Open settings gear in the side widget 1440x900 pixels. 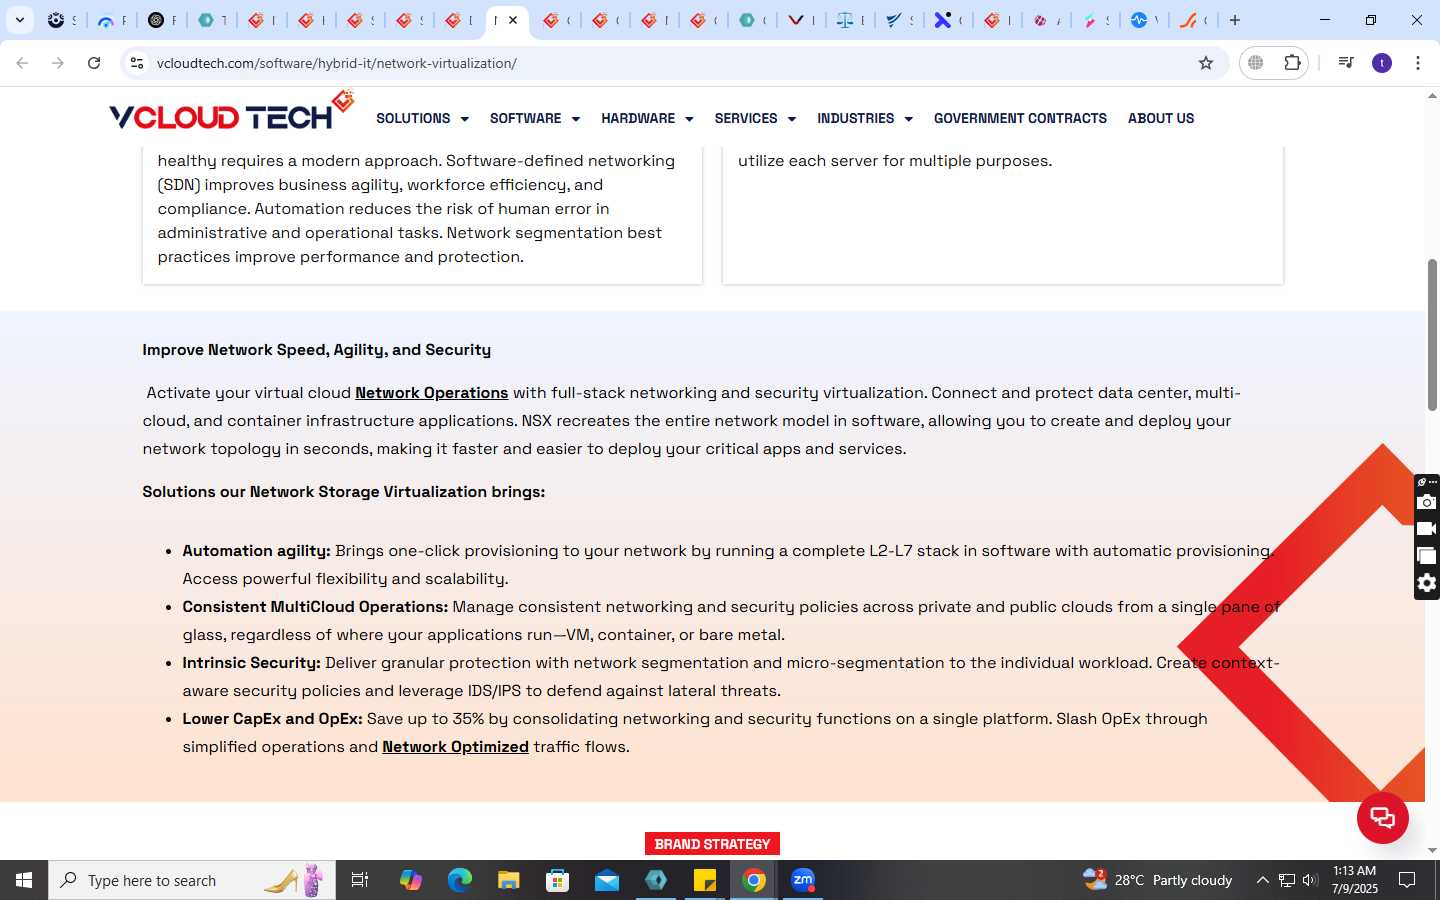1427,583
